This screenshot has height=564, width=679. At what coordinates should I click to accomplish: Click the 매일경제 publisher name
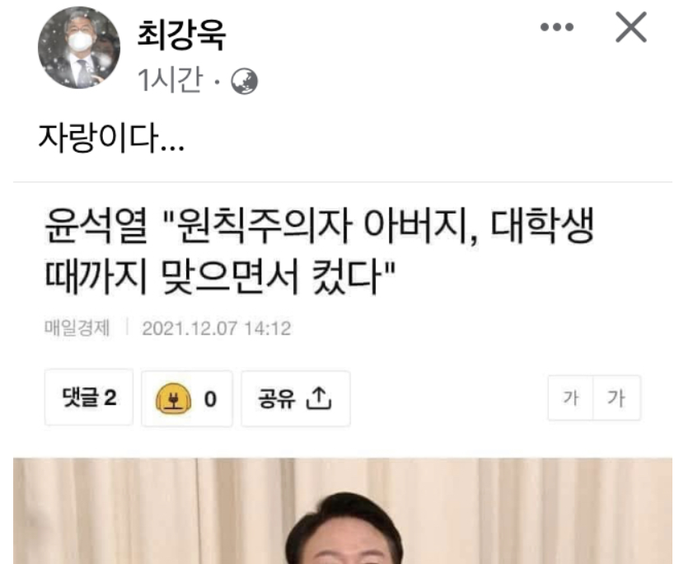coord(77,328)
